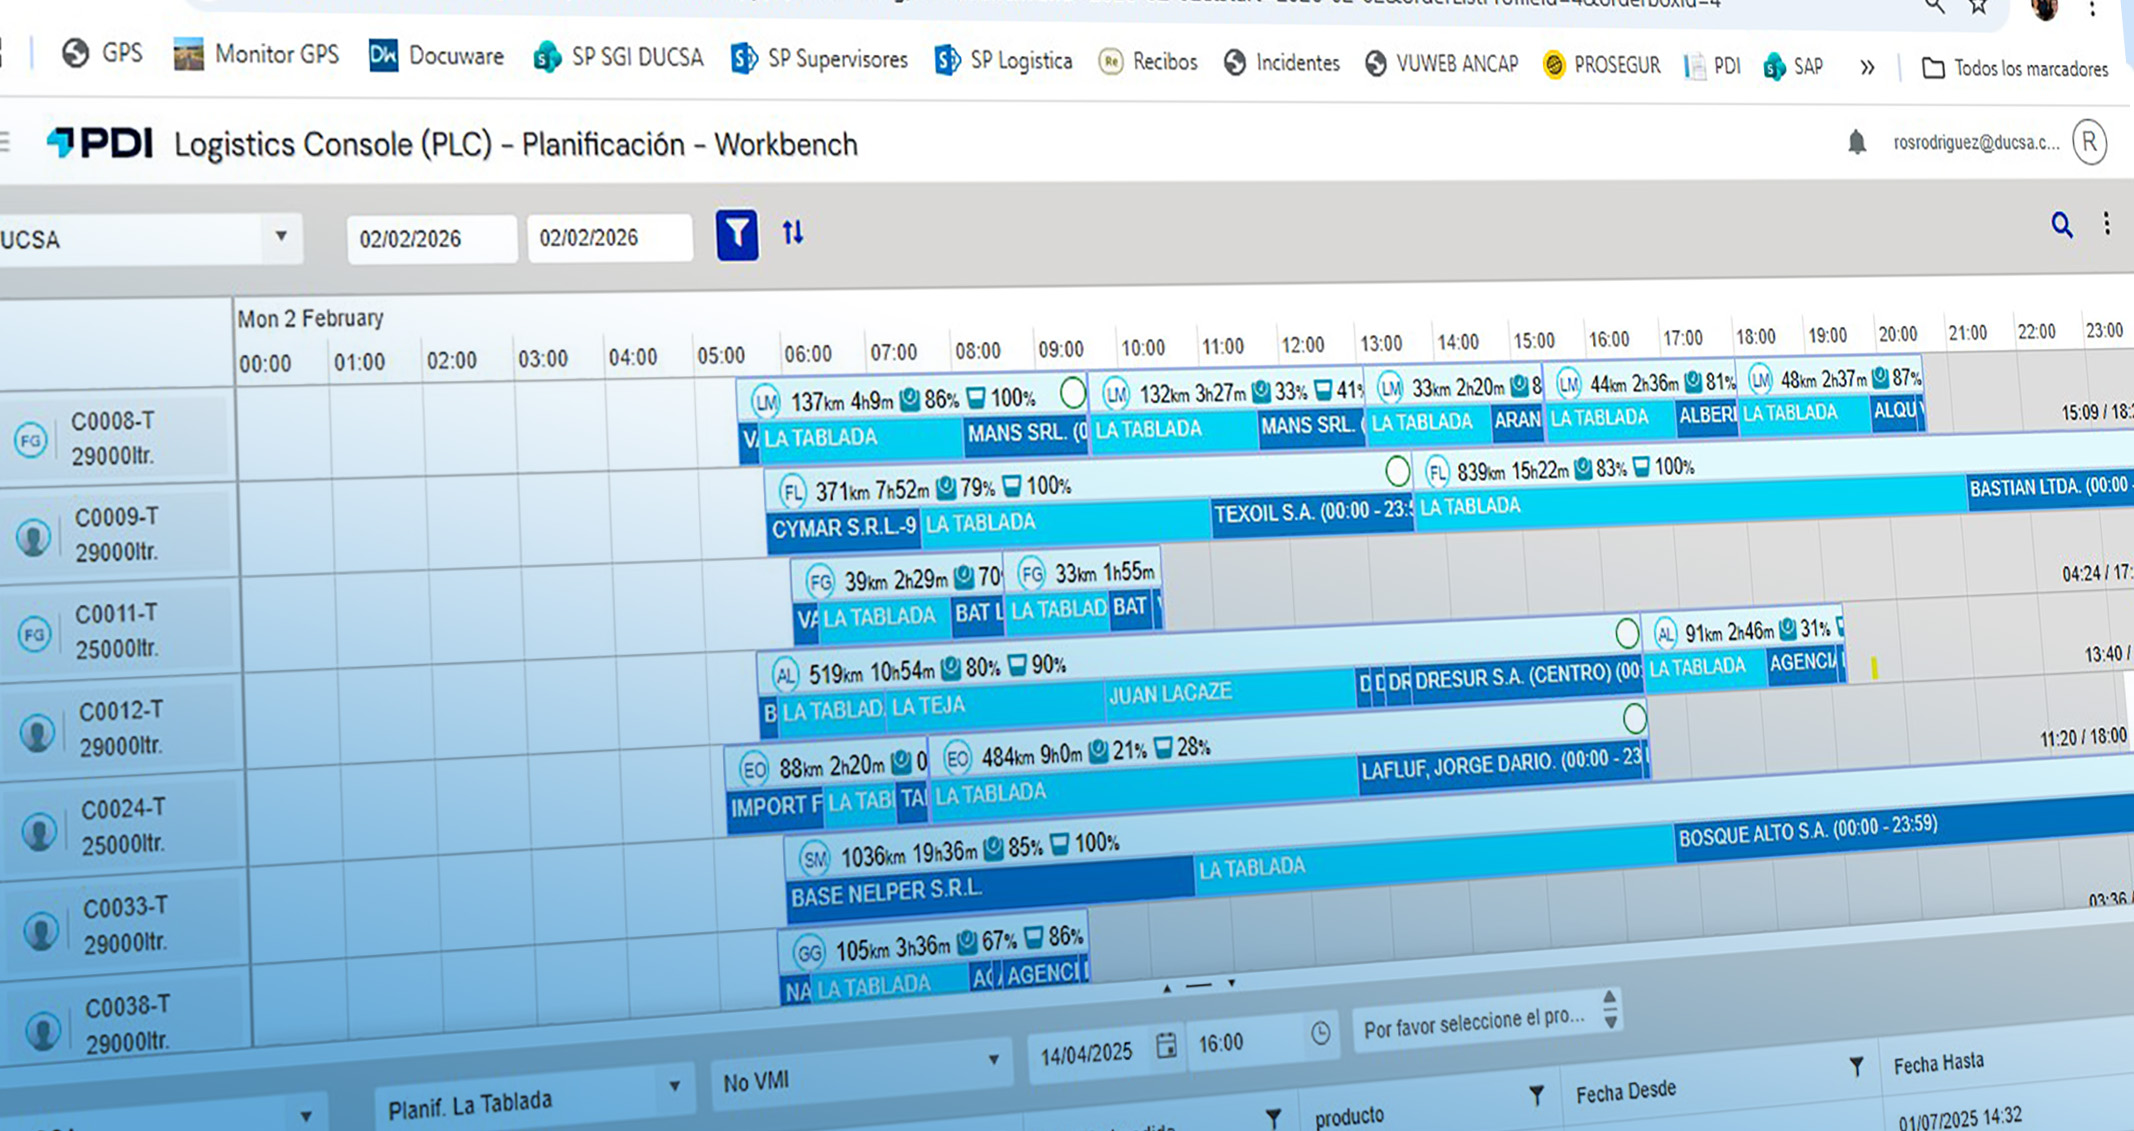2134x1131 pixels.
Task: Click the FG driver icon for C0011-T
Action: click(34, 634)
